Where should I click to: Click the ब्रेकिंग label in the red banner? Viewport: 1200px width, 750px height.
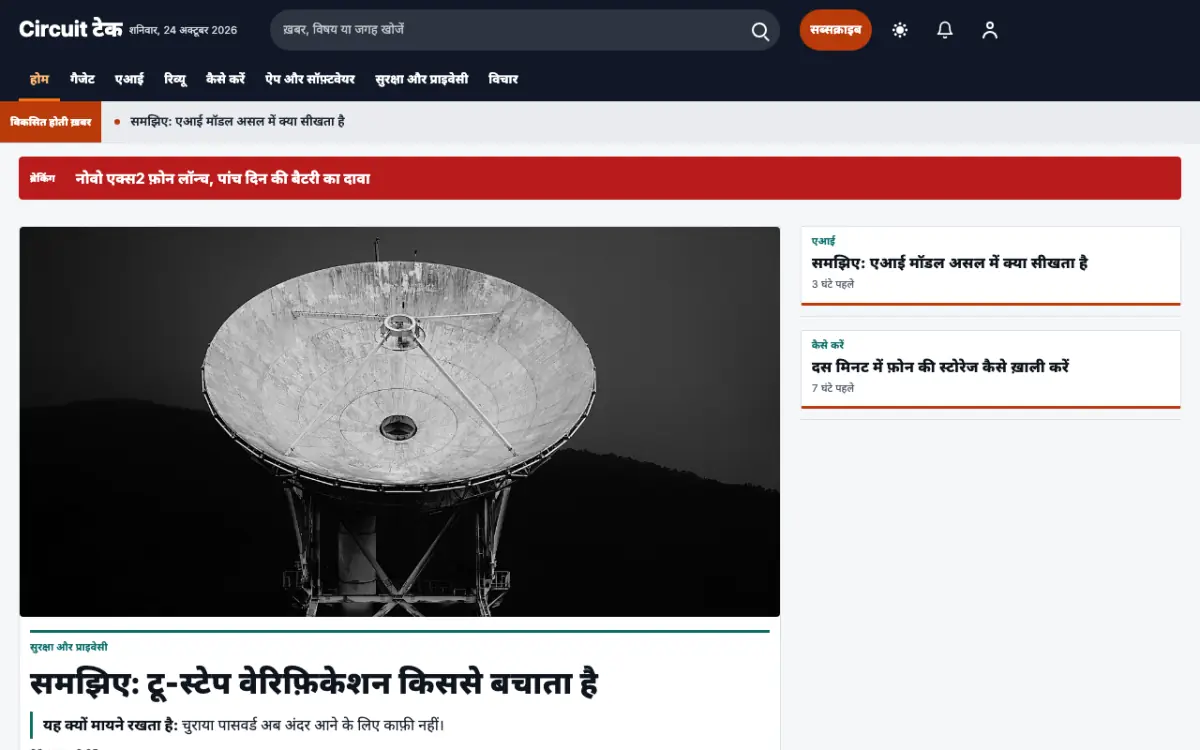[x=42, y=178]
